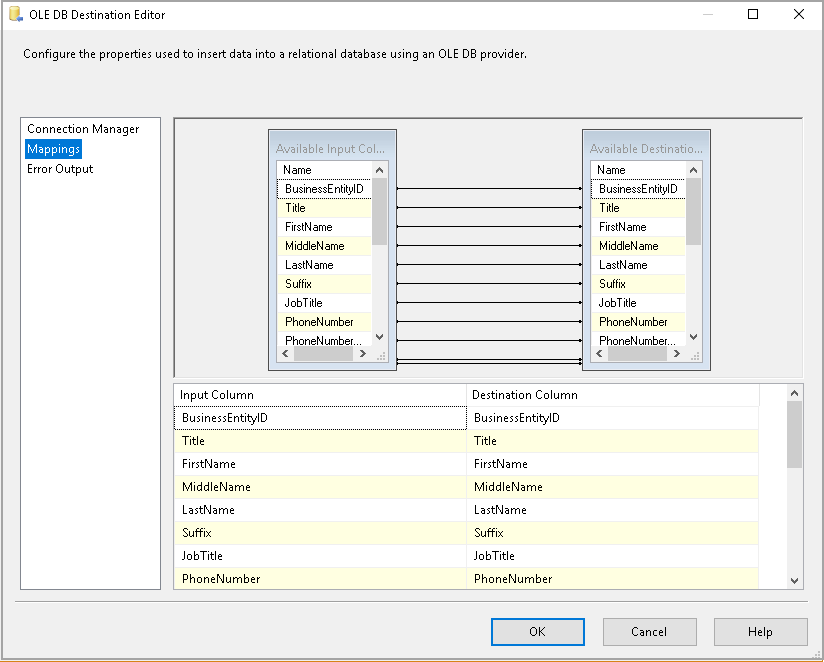Dismiss the dialog using Cancel
824x662 pixels.
649,631
